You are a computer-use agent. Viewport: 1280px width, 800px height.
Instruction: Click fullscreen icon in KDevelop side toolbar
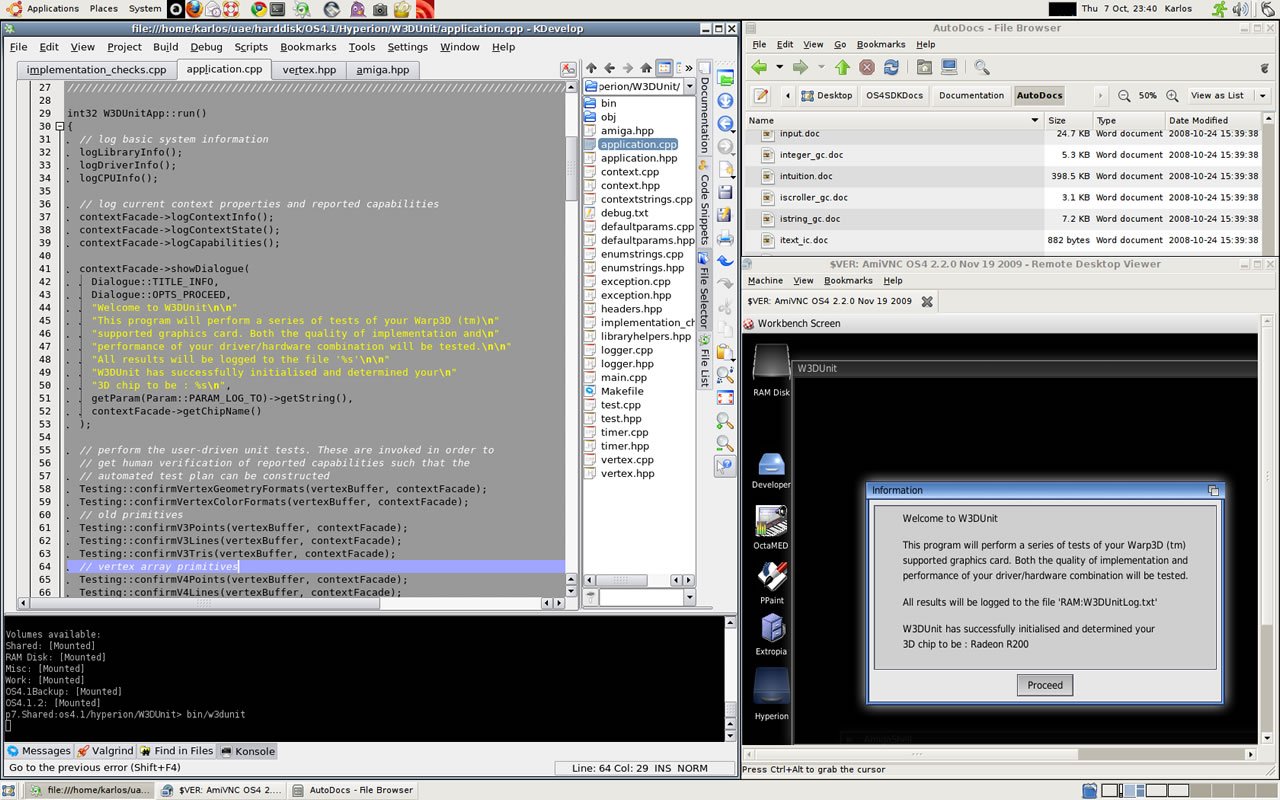click(x=725, y=397)
